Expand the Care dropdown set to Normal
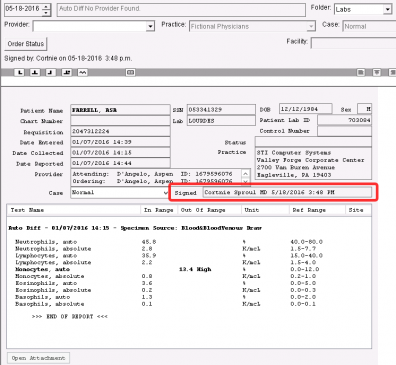Image resolution: width=396 pixels, height=365 pixels. [x=165, y=193]
